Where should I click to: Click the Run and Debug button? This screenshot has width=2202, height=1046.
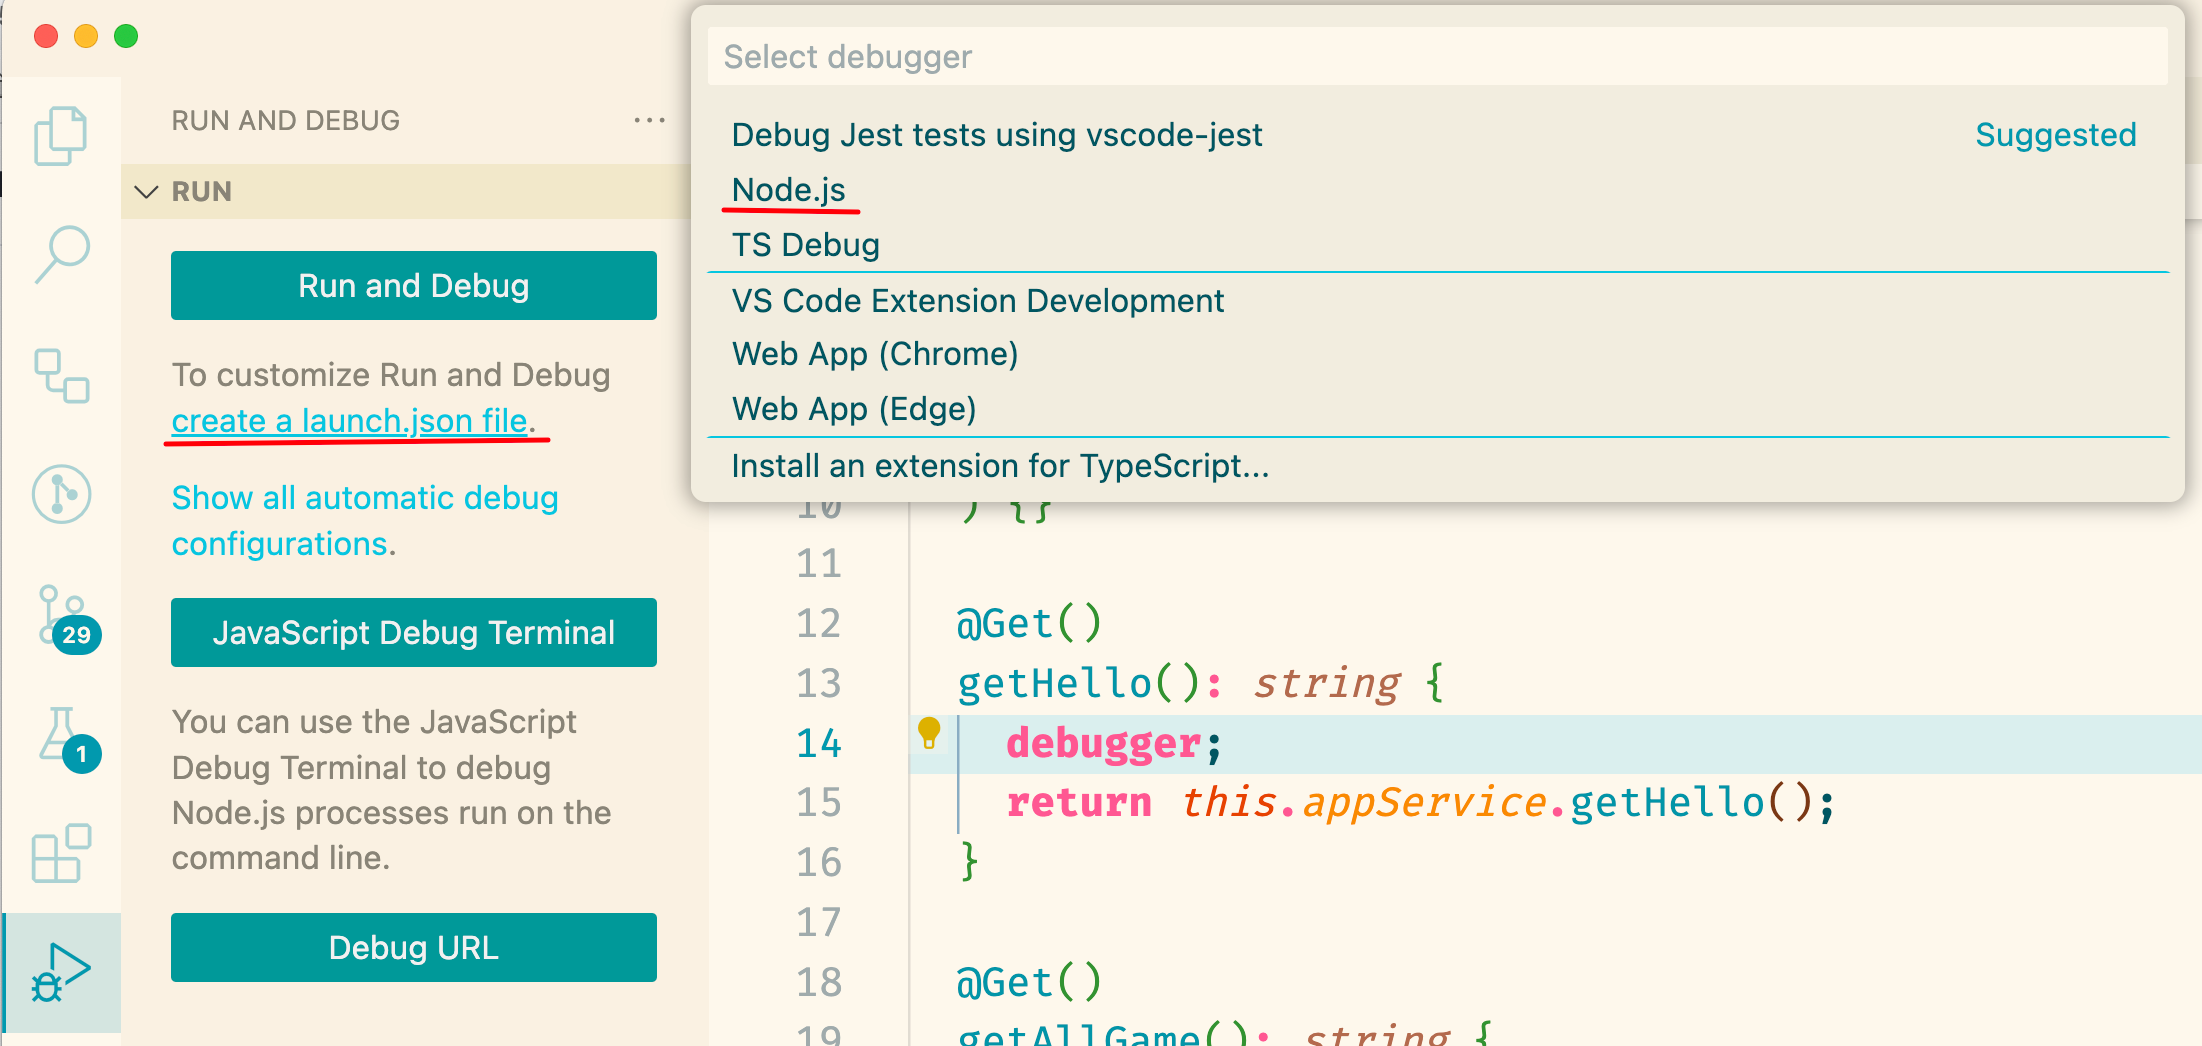pyautogui.click(x=414, y=286)
